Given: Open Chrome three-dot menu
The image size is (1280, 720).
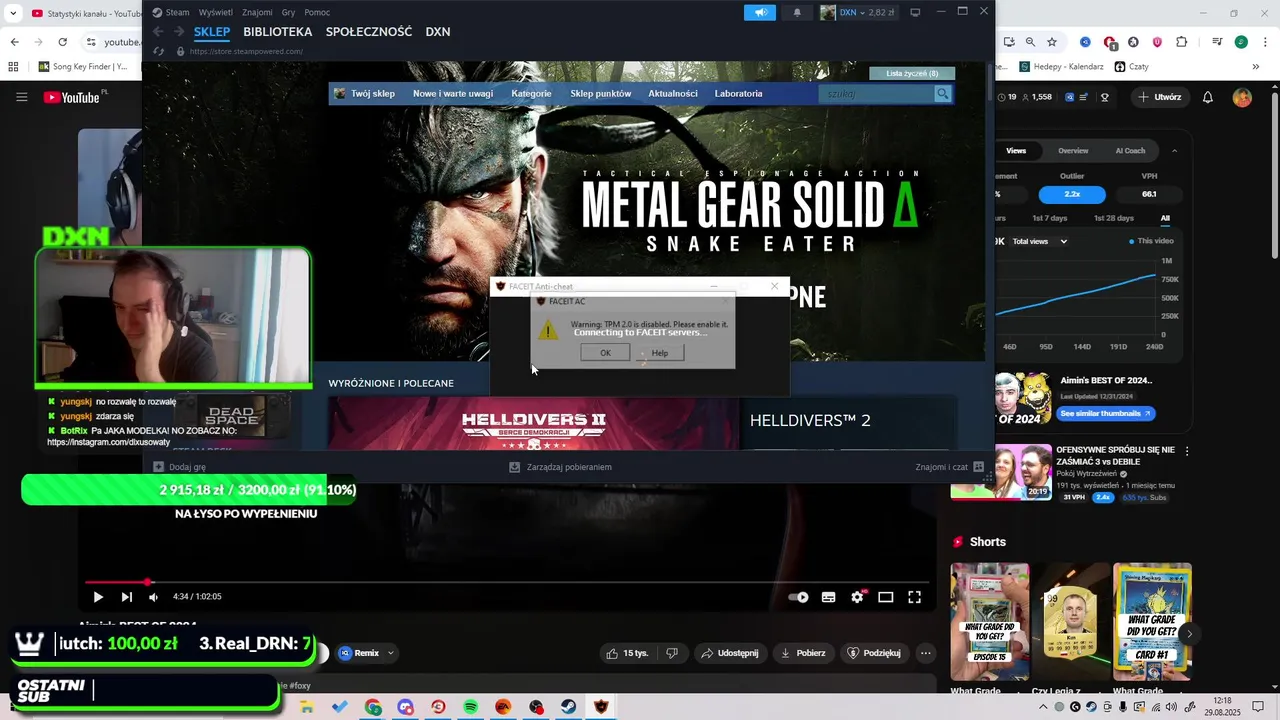Looking at the screenshot, I should (1263, 42).
